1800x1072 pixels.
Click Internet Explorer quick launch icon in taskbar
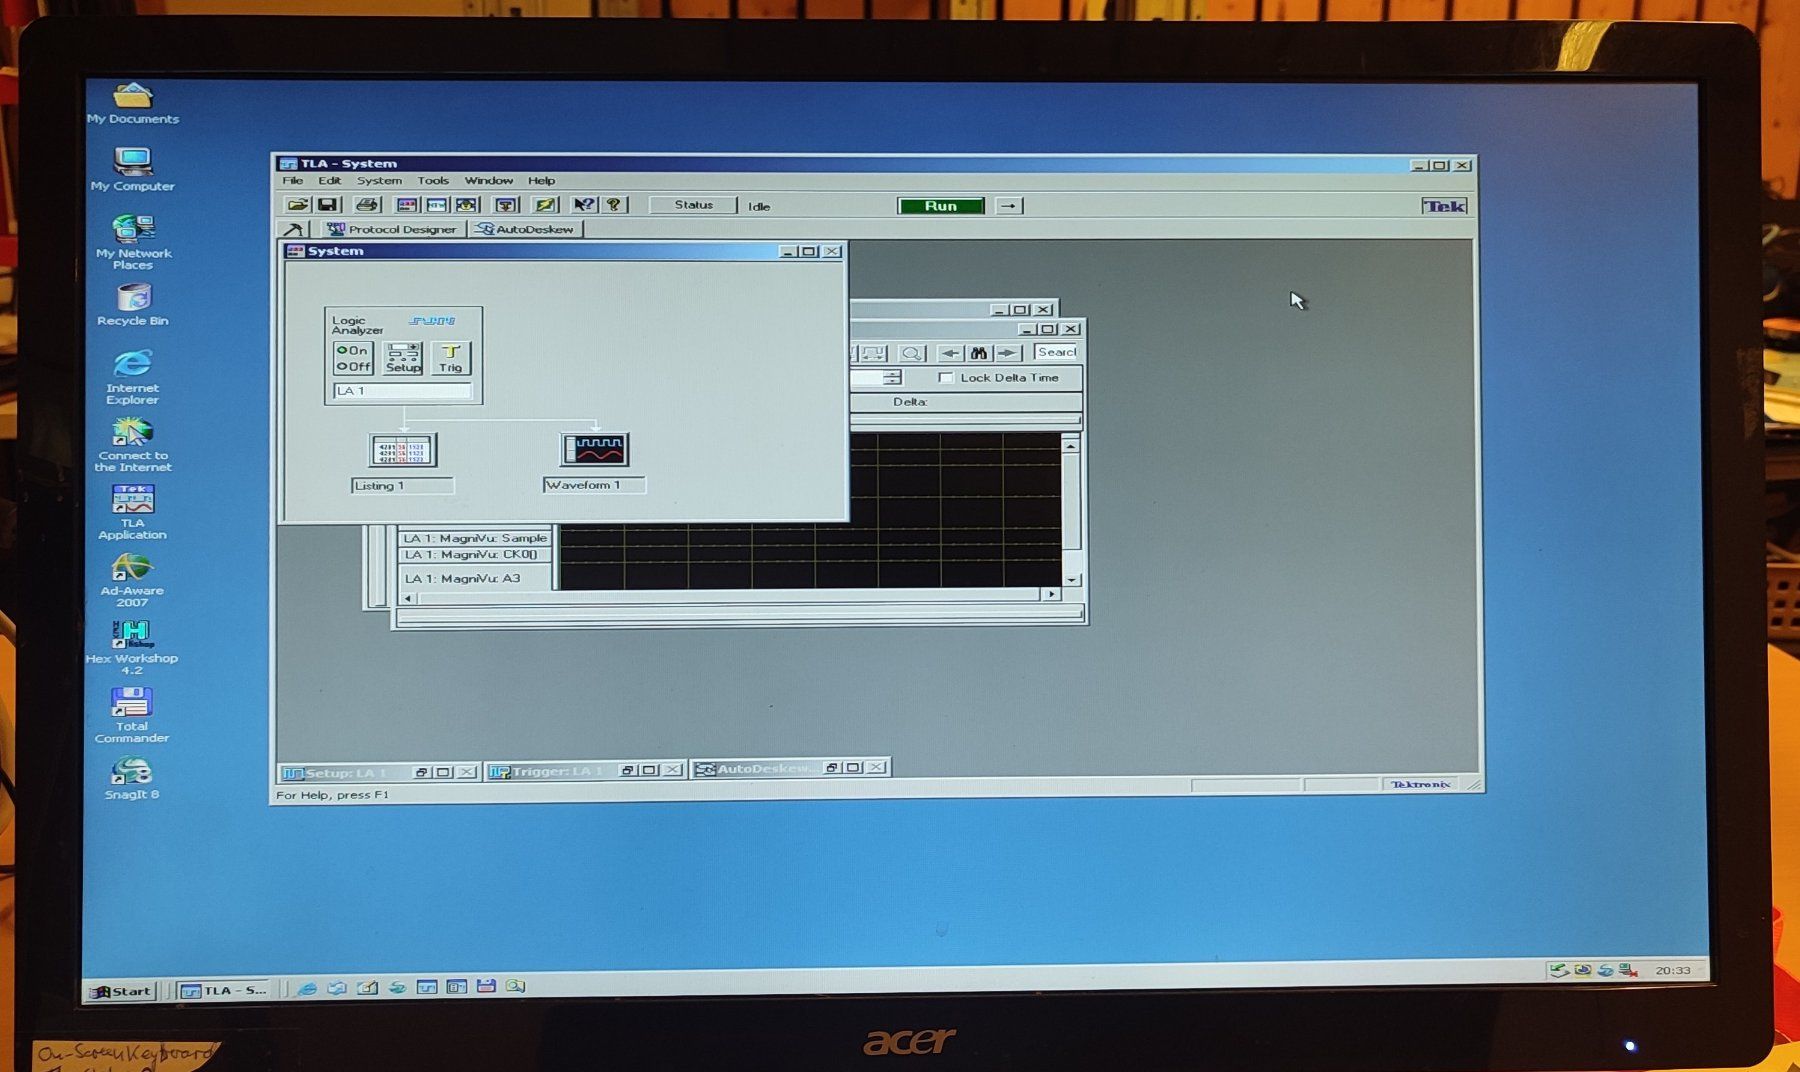[x=307, y=988]
